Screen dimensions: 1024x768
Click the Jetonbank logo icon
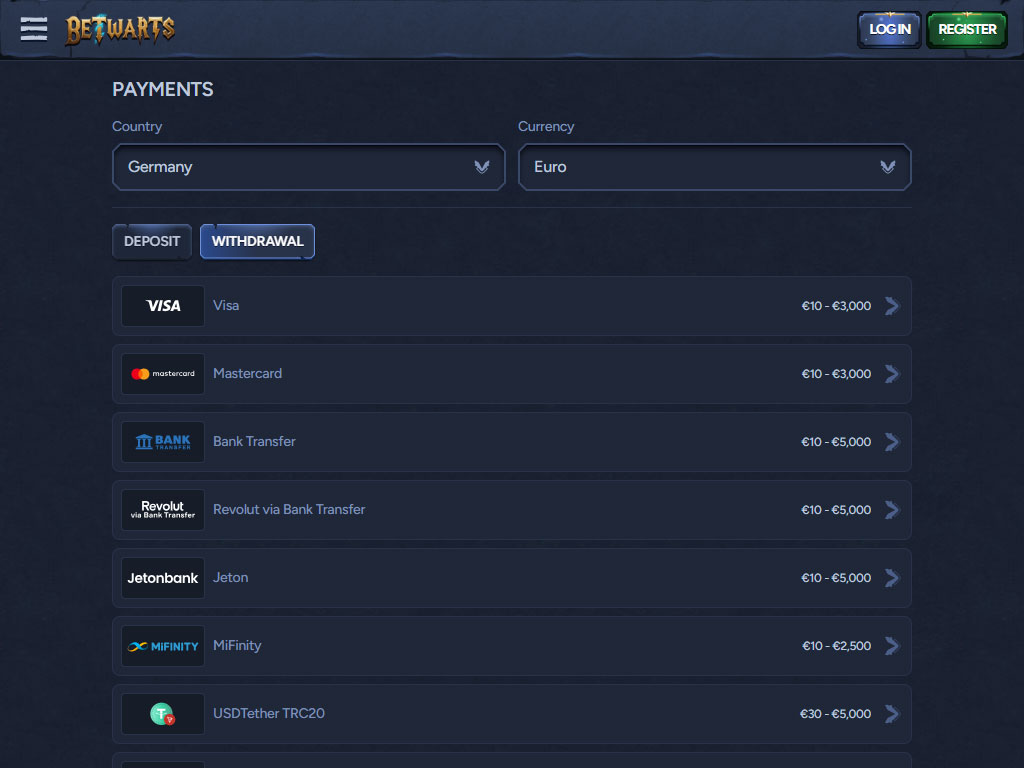click(163, 578)
